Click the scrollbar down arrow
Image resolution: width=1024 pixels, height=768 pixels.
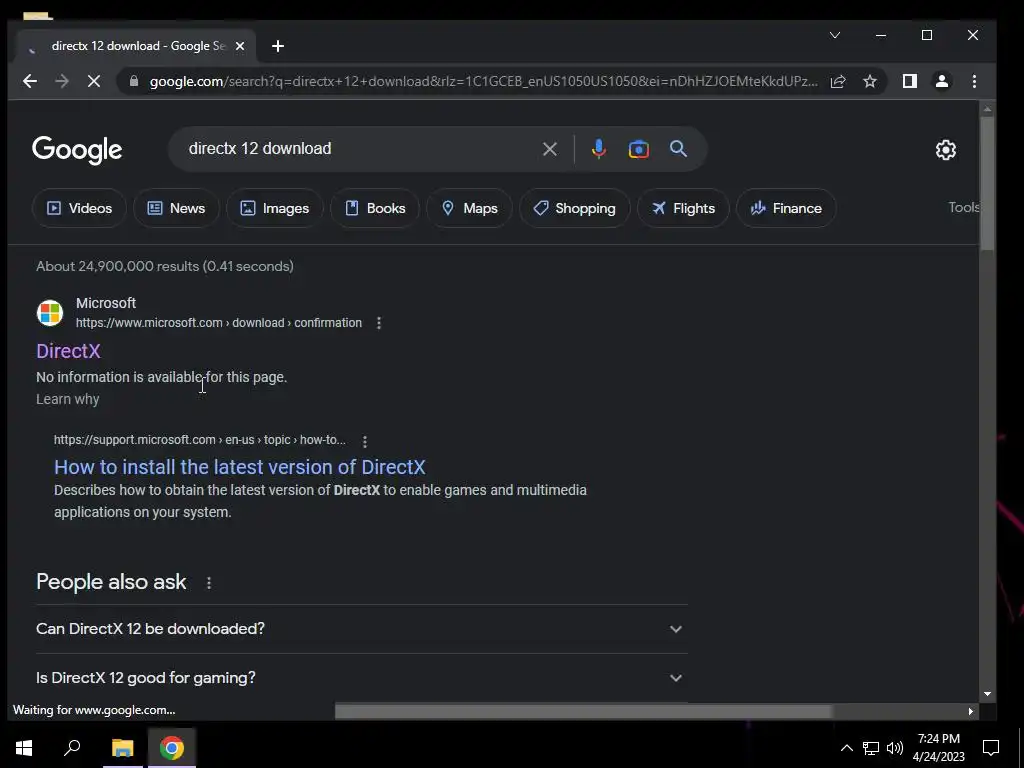(x=987, y=694)
